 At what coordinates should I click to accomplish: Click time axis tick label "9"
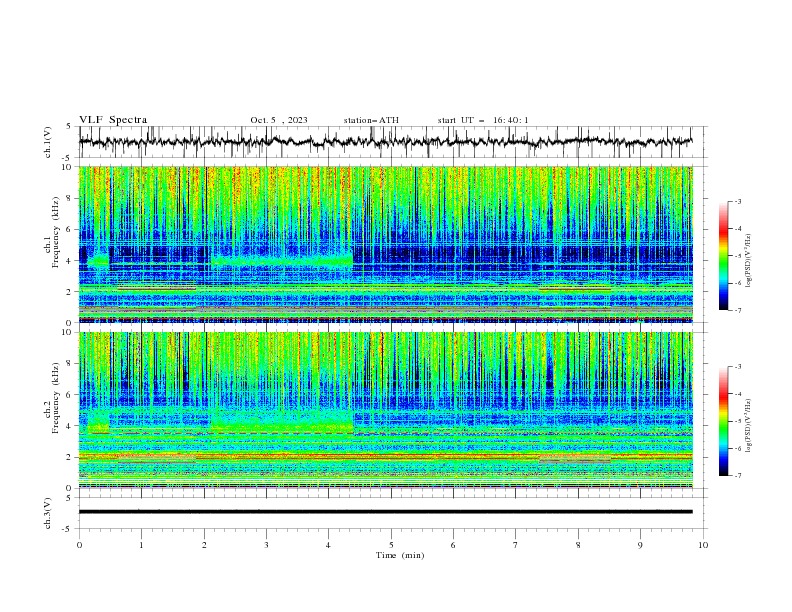640,545
